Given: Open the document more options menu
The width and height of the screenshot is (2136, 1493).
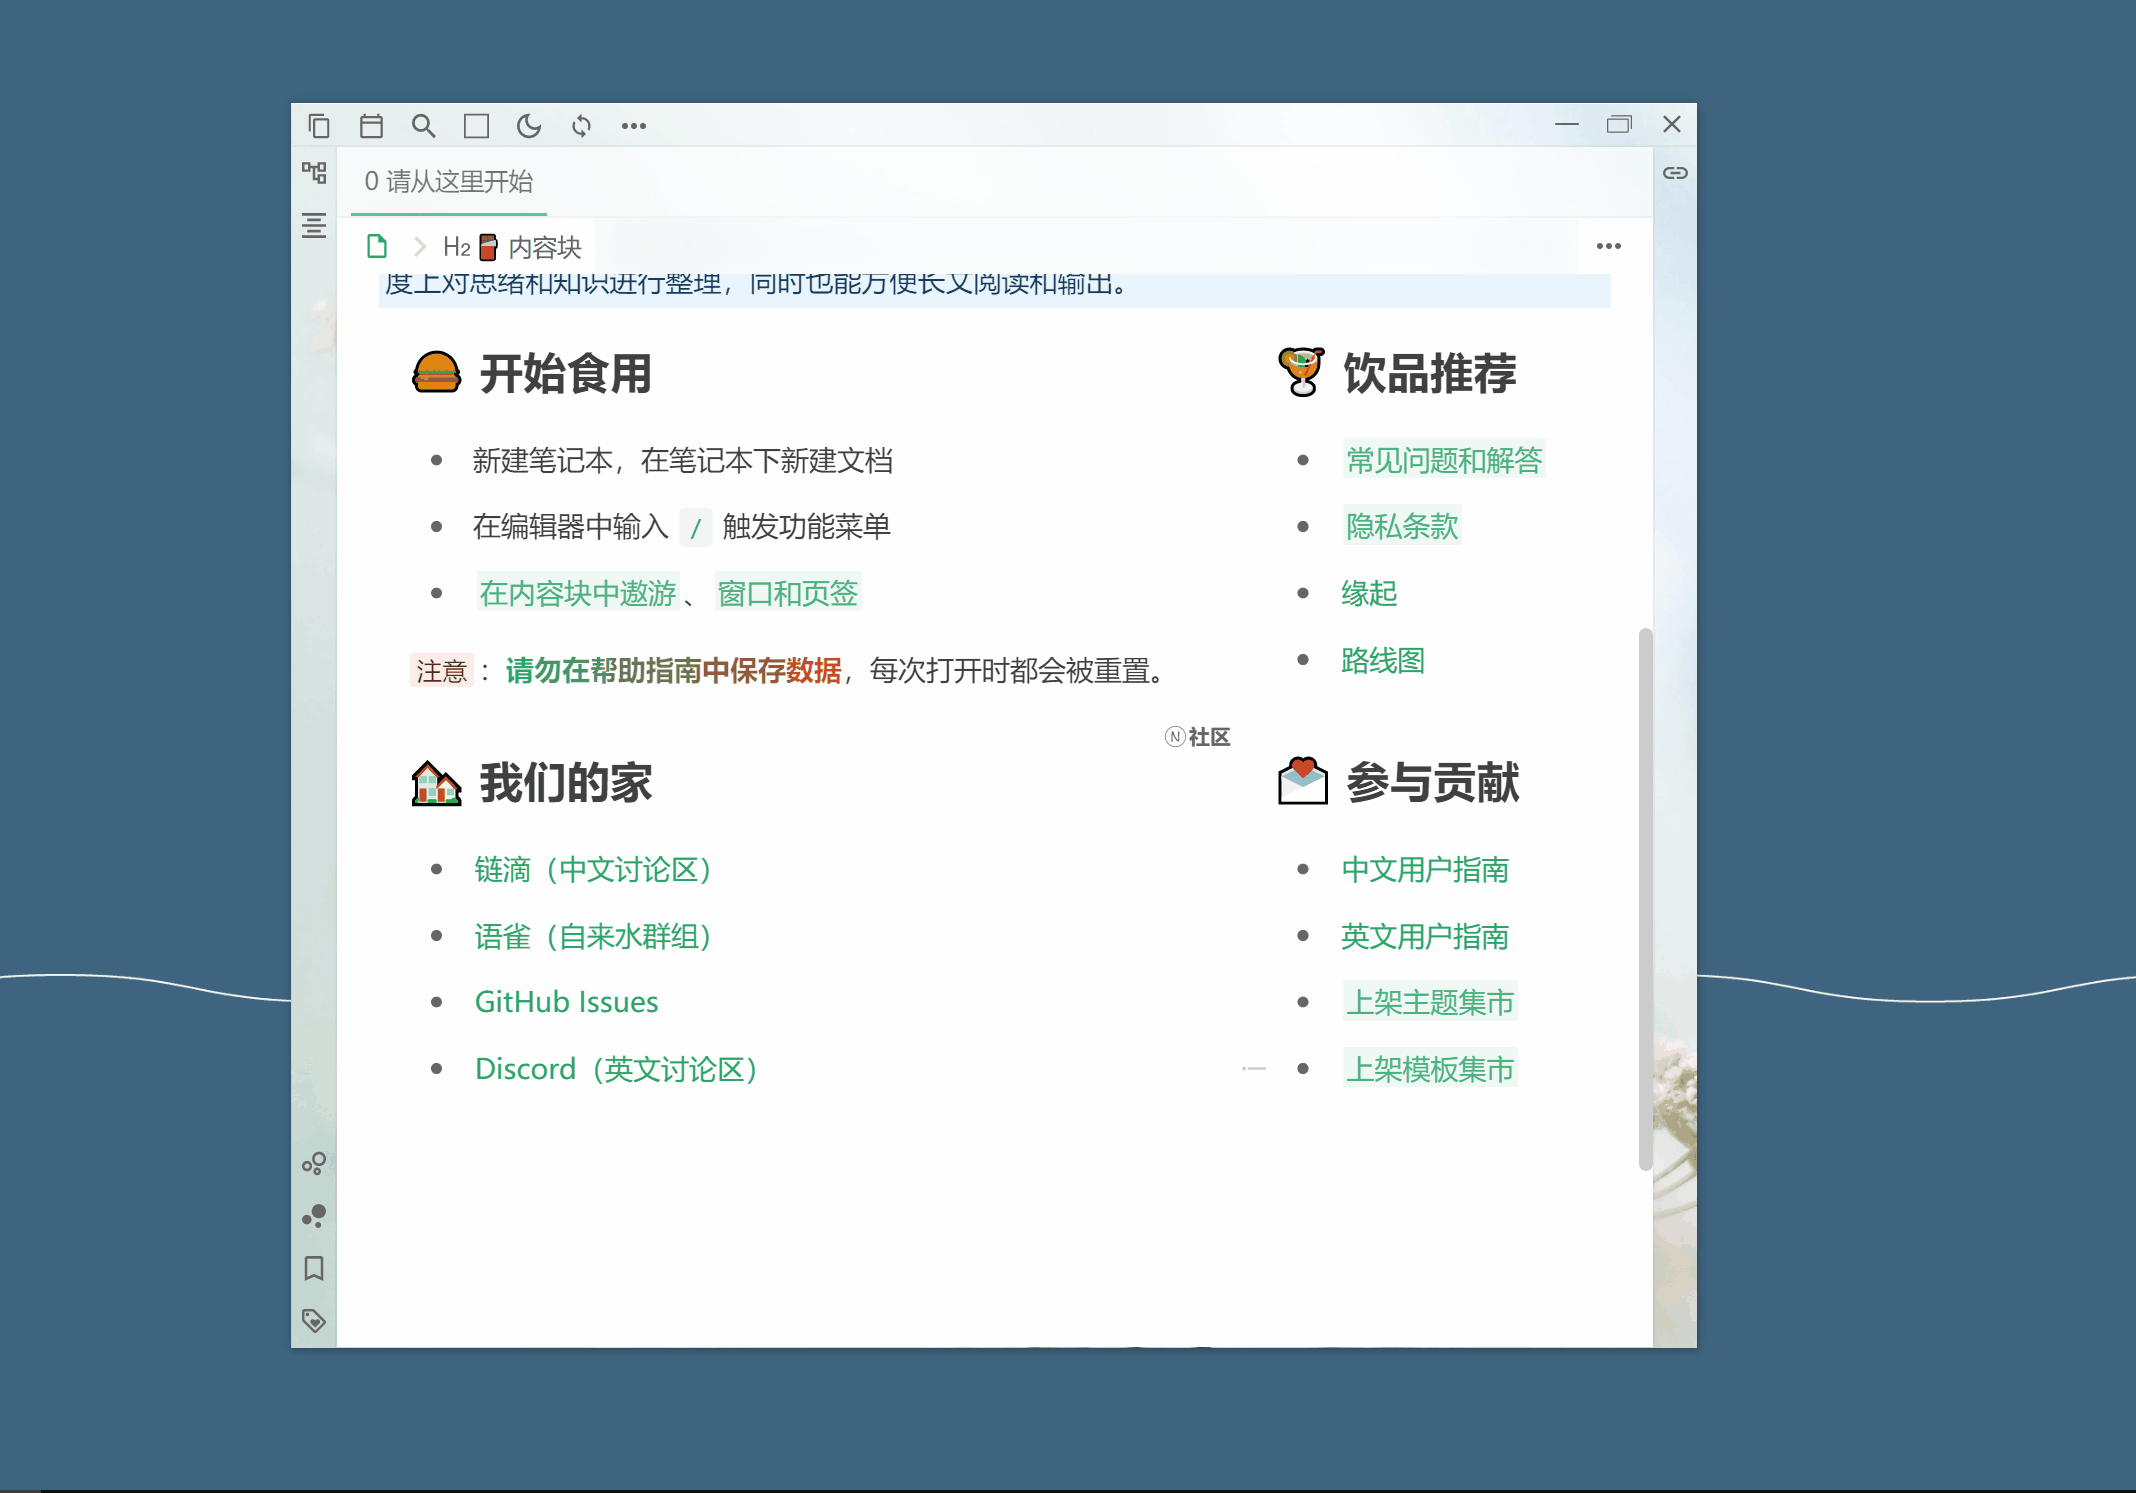Looking at the screenshot, I should pyautogui.click(x=1608, y=246).
